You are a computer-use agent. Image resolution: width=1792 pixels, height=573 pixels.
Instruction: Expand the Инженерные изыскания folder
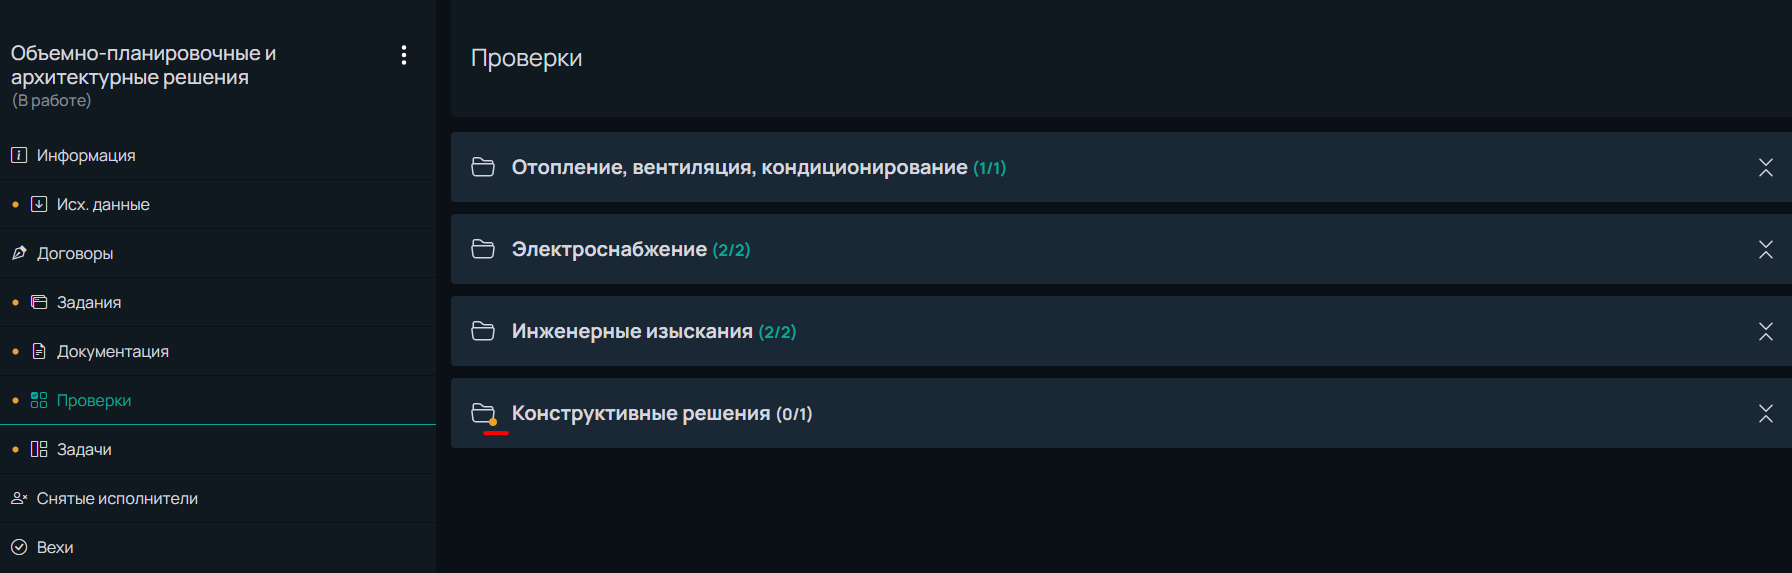point(1121,331)
